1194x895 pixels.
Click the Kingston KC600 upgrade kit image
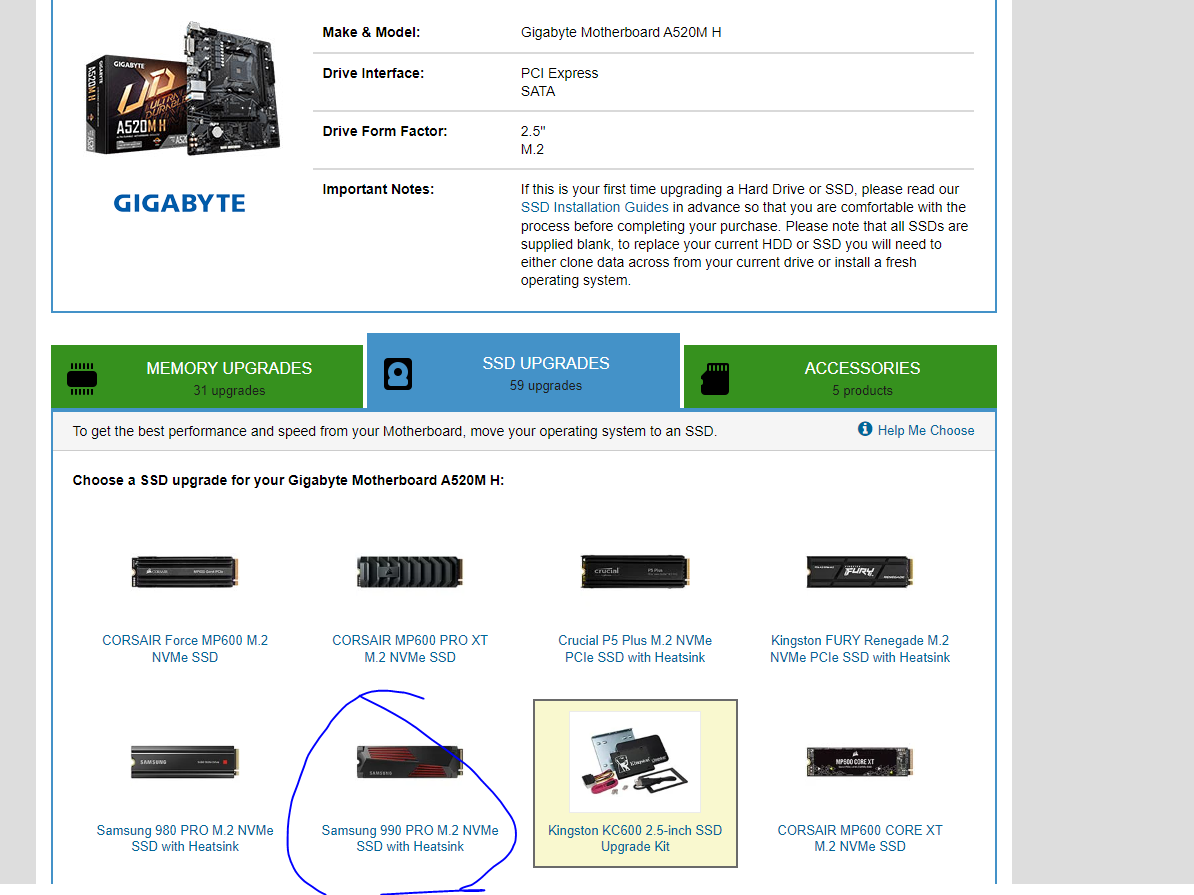coord(635,762)
